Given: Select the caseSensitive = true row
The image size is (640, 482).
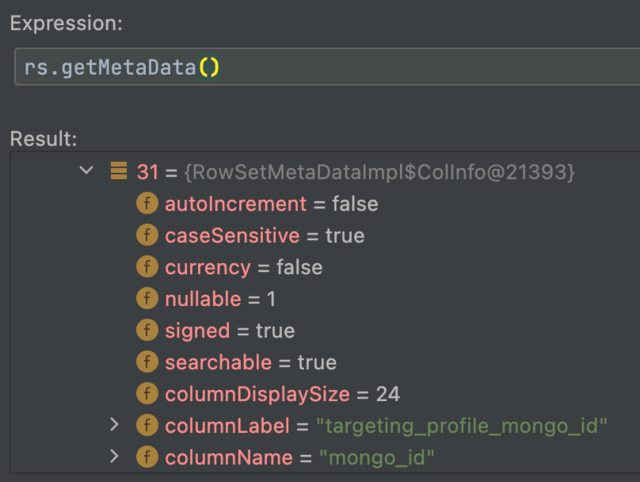Looking at the screenshot, I should click(325, 235).
